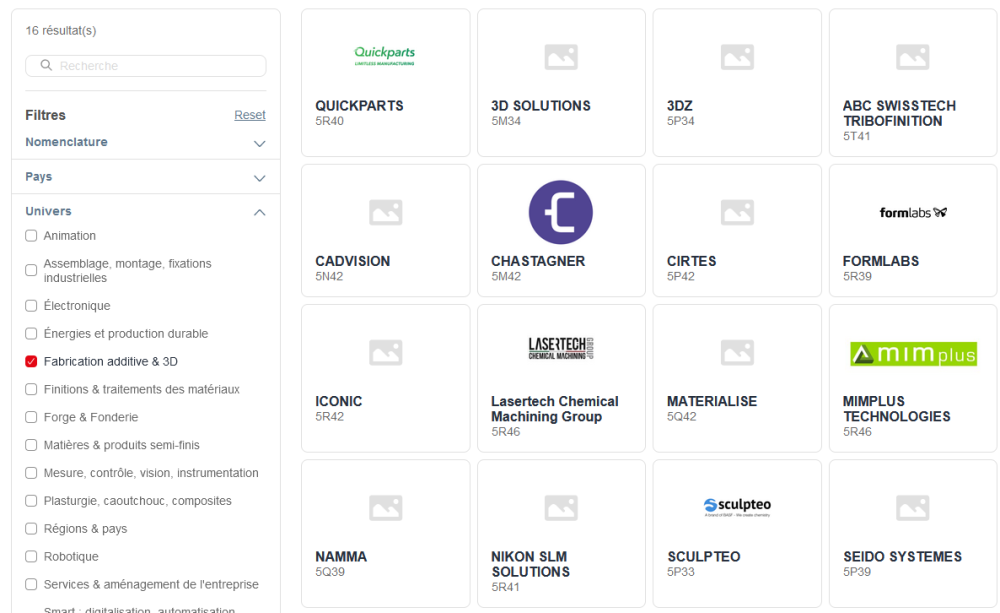Click the Lasertech Chemical Machining logo
Image resolution: width=1000 pixels, height=613 pixels.
(x=561, y=348)
